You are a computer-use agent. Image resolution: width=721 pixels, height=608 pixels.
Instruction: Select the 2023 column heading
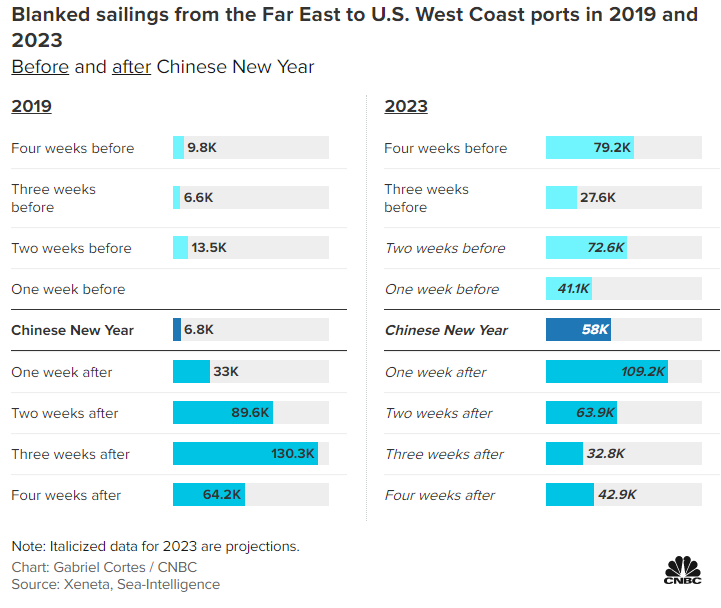tap(406, 106)
